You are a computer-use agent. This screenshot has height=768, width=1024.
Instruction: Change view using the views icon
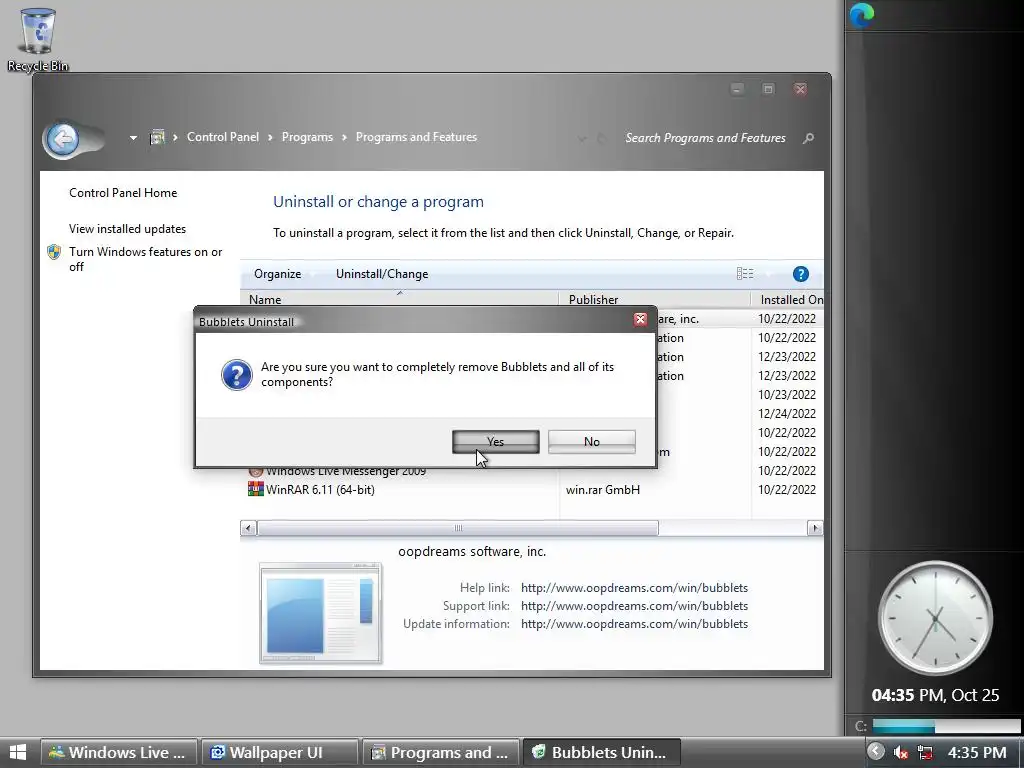[745, 274]
